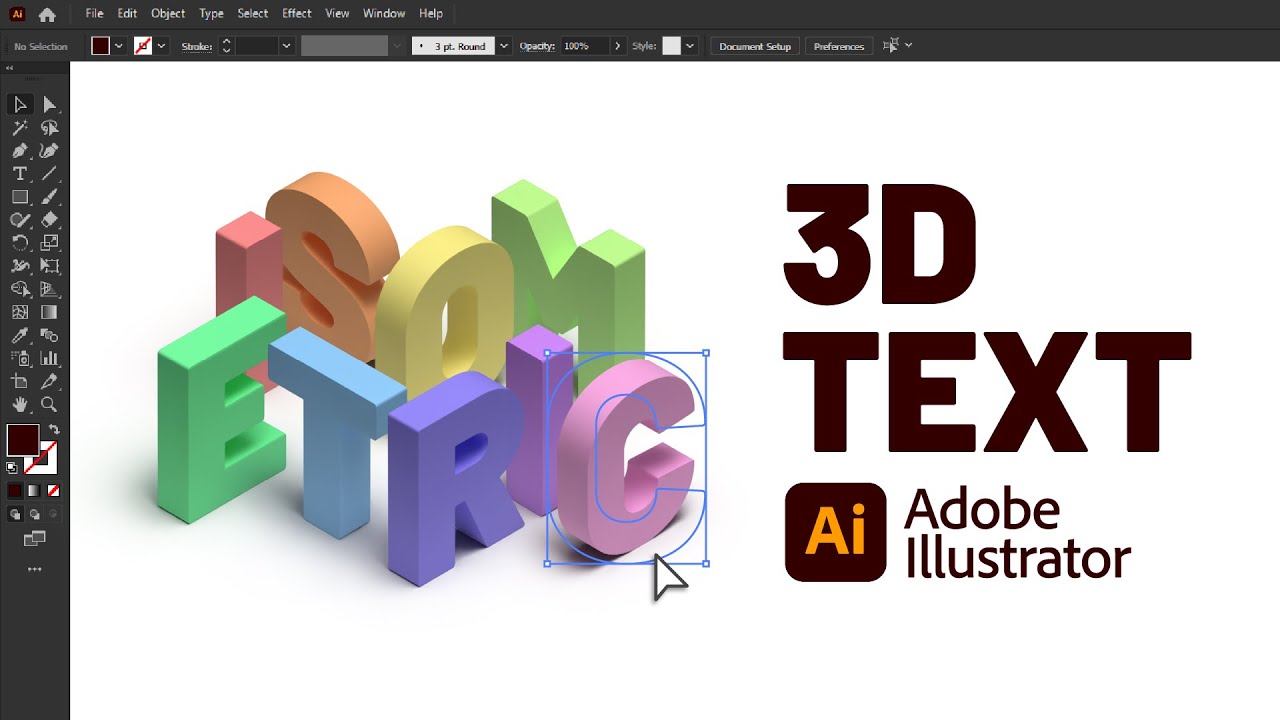Click the Home icon in the top bar
Viewport: 1280px width, 720px height.
(x=47, y=14)
